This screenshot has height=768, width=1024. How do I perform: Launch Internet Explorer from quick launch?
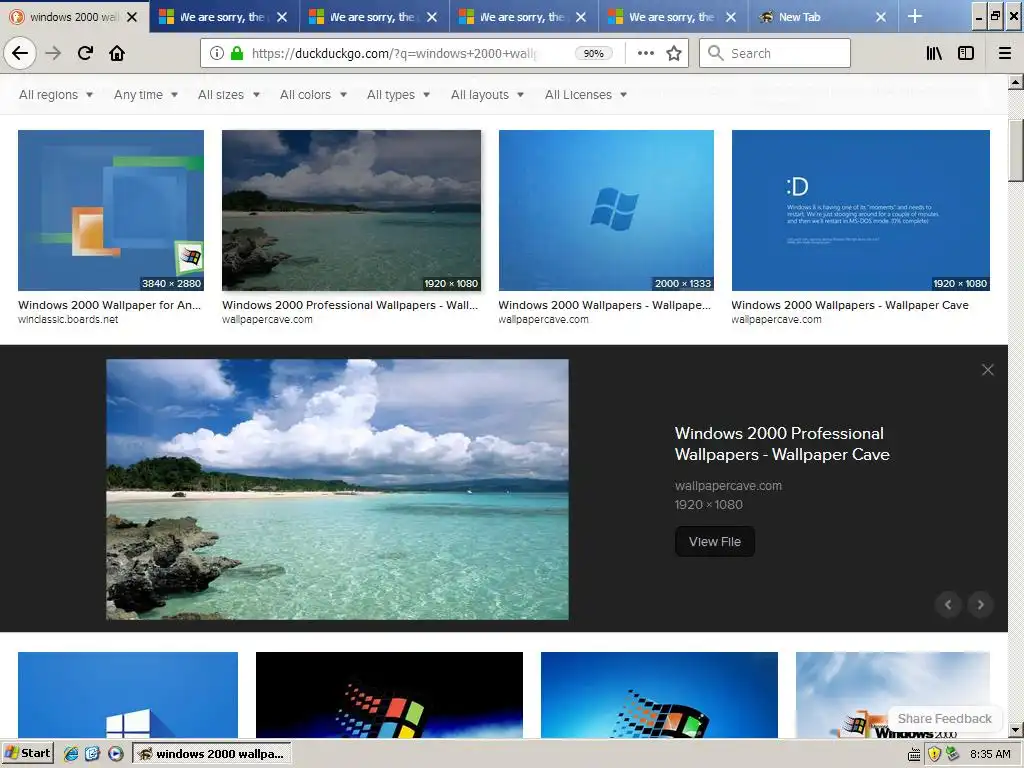tap(71, 754)
